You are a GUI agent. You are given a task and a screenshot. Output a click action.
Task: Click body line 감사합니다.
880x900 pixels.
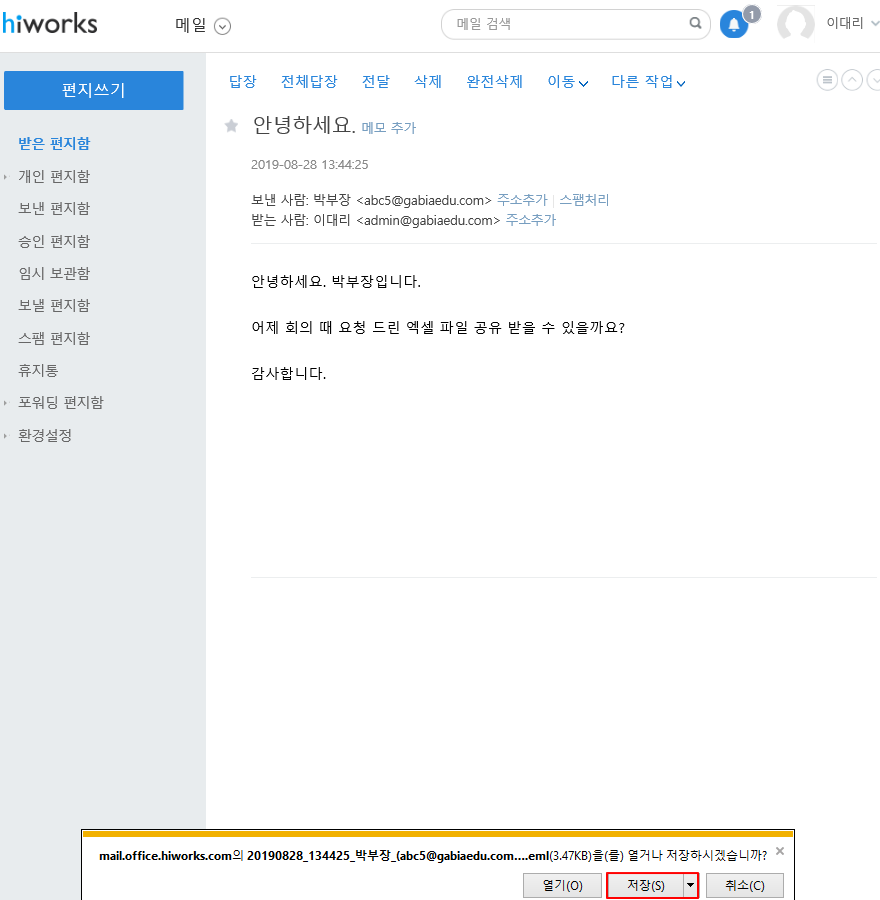click(288, 373)
